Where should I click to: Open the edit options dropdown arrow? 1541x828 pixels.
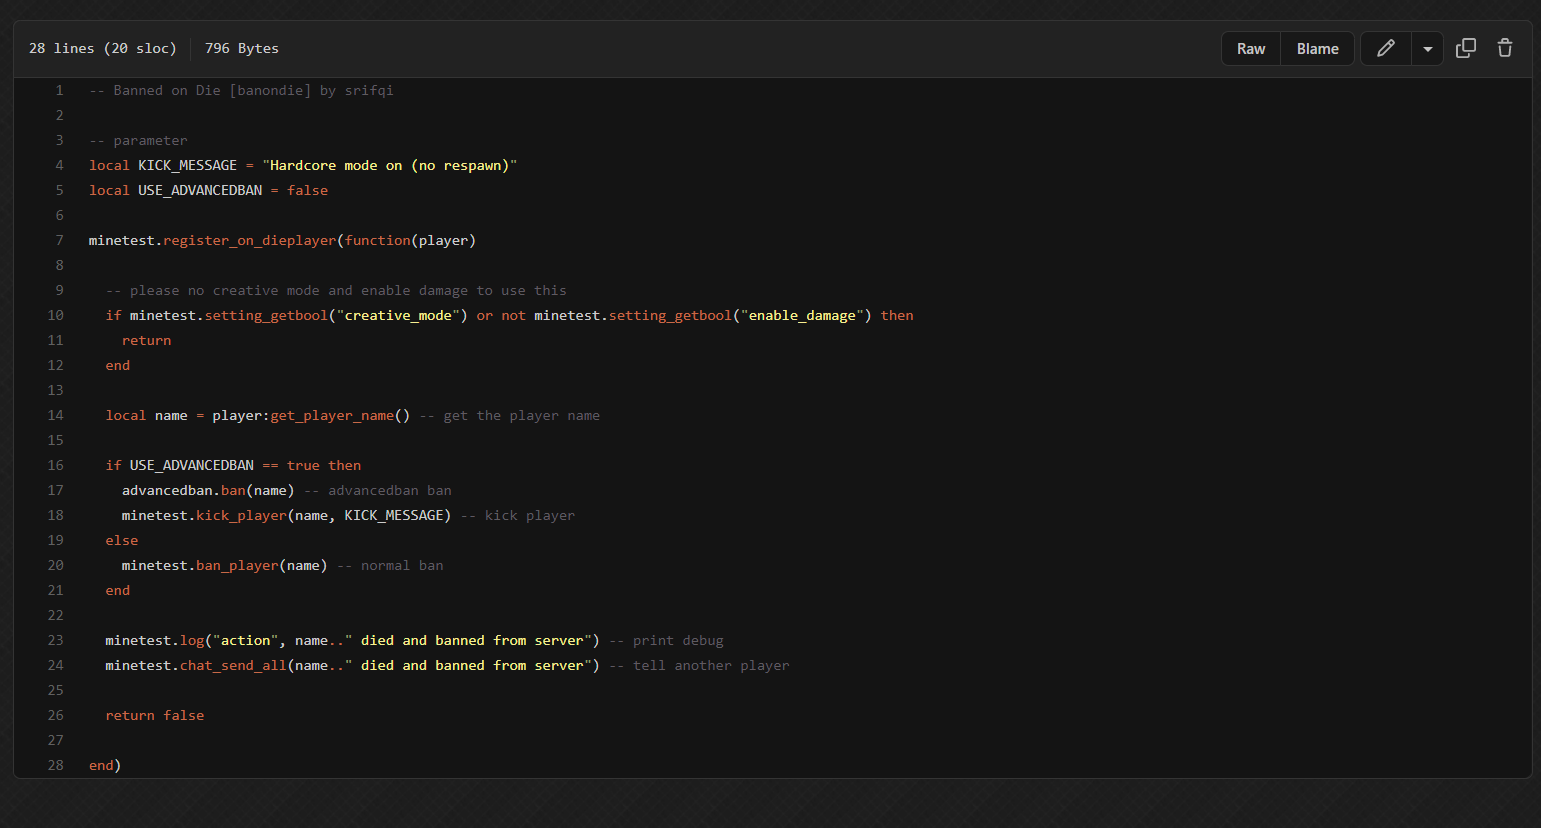coord(1427,49)
